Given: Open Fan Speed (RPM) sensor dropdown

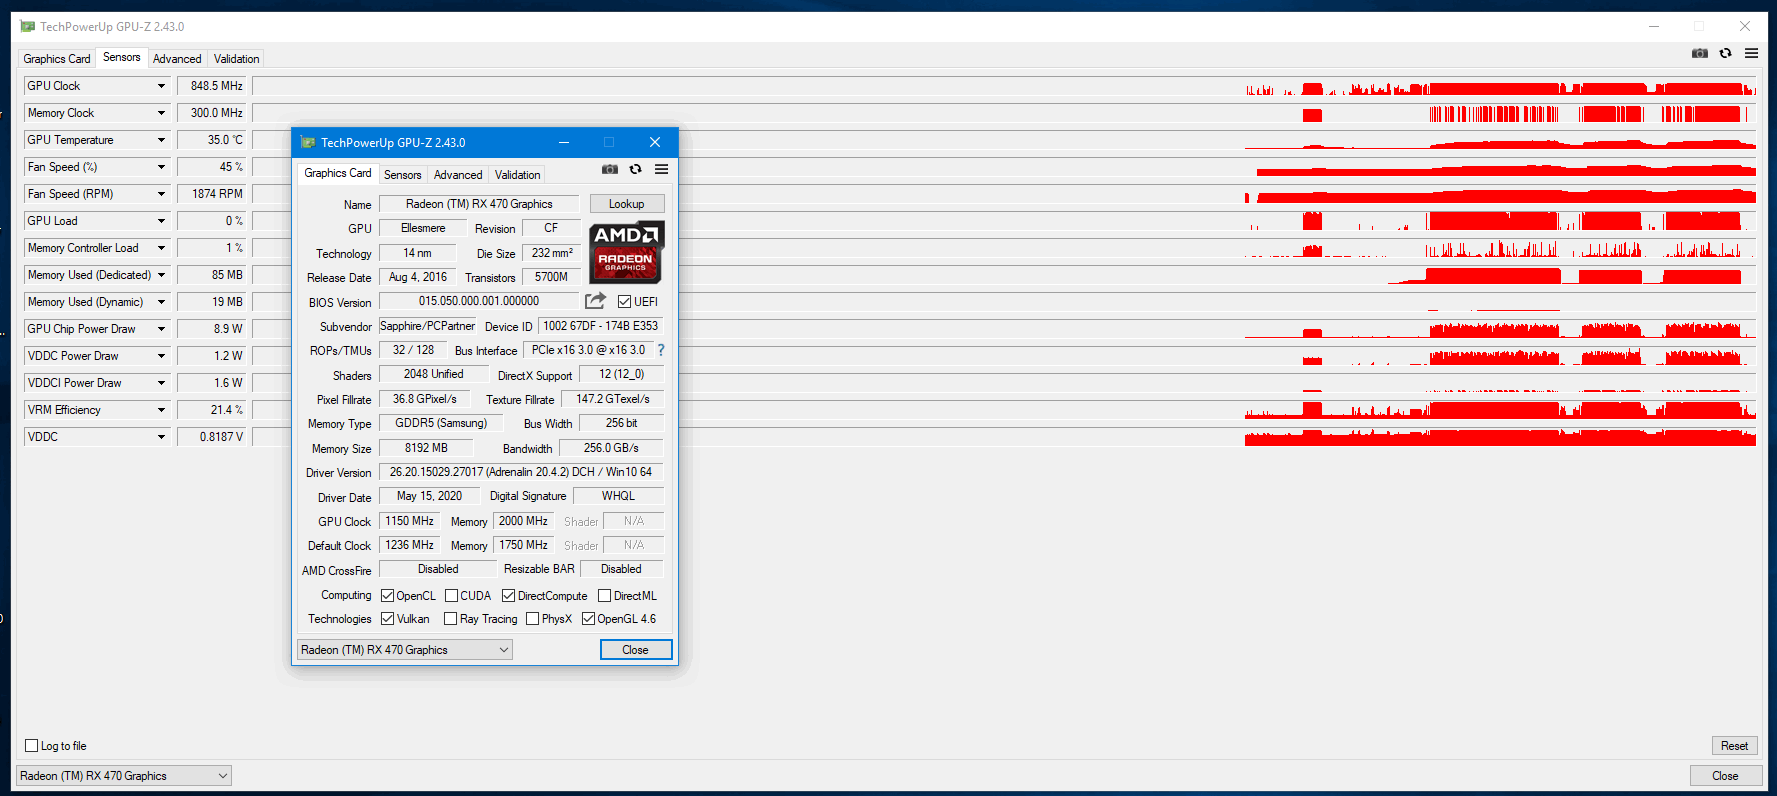Looking at the screenshot, I should pyautogui.click(x=161, y=194).
